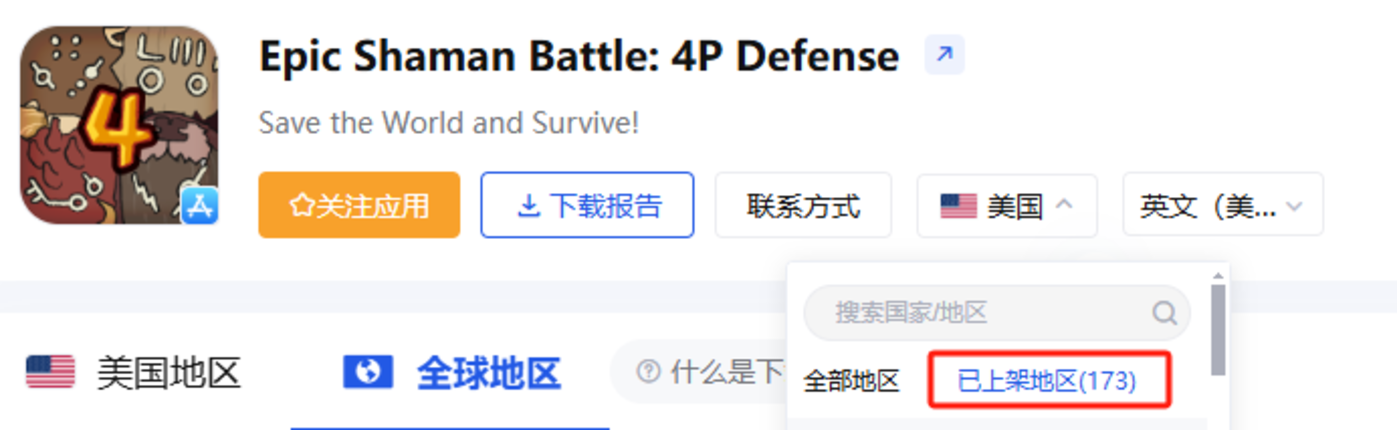The image size is (1397, 430).
Task: Click the region list scrollbar thumb
Action: [x=1217, y=330]
